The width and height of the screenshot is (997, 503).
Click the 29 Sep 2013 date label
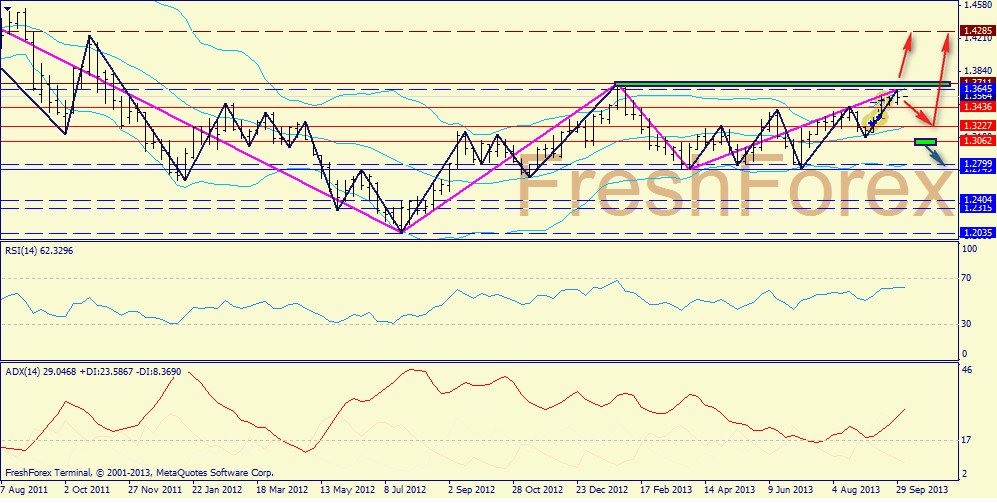click(921, 490)
